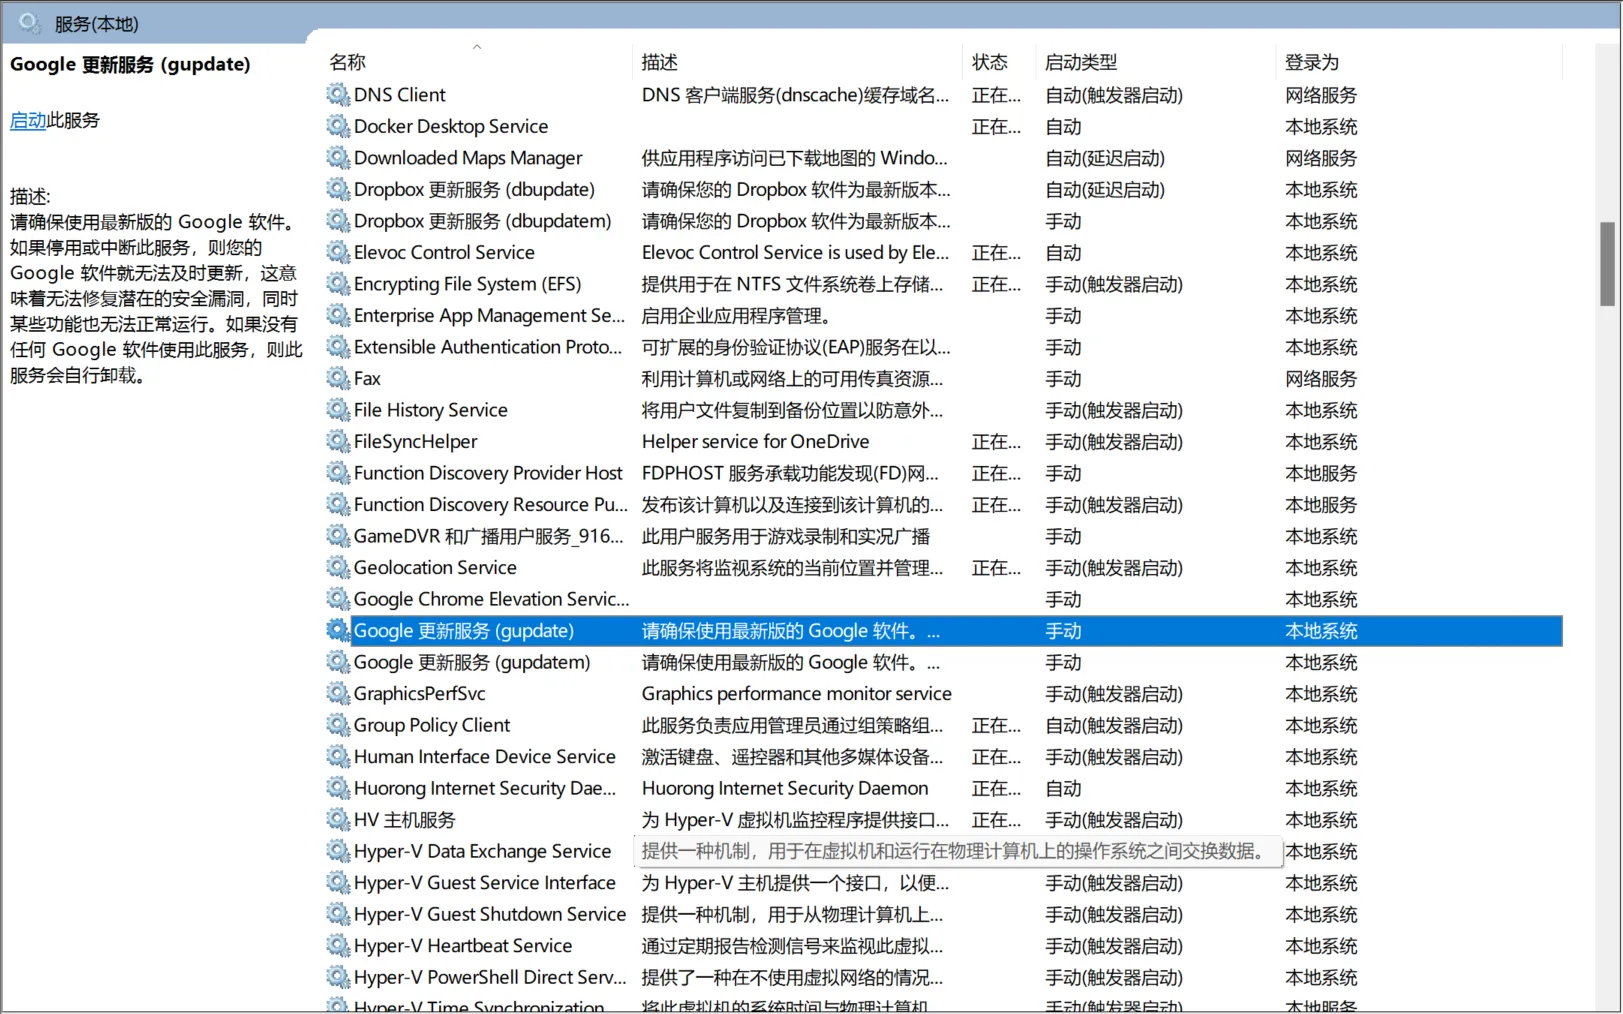The width and height of the screenshot is (1623, 1014).
Task: Click the vertical scrollbar thumb
Action: 1607,263
